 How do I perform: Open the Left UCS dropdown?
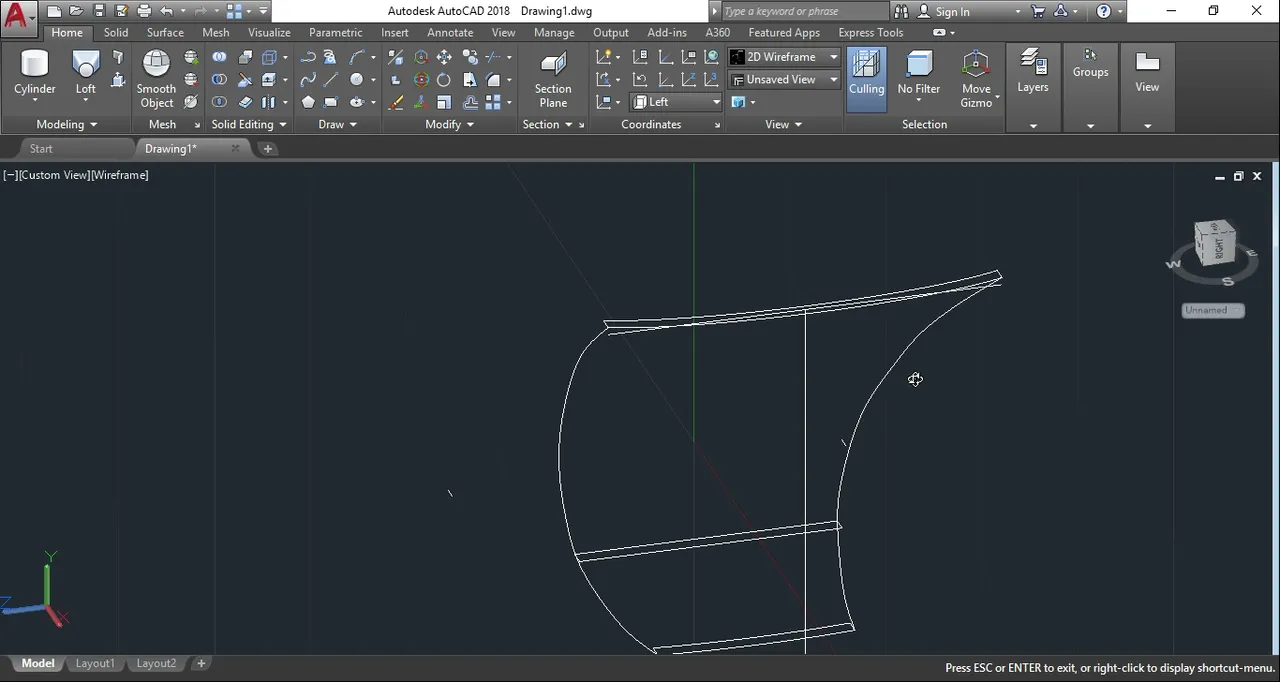(675, 102)
